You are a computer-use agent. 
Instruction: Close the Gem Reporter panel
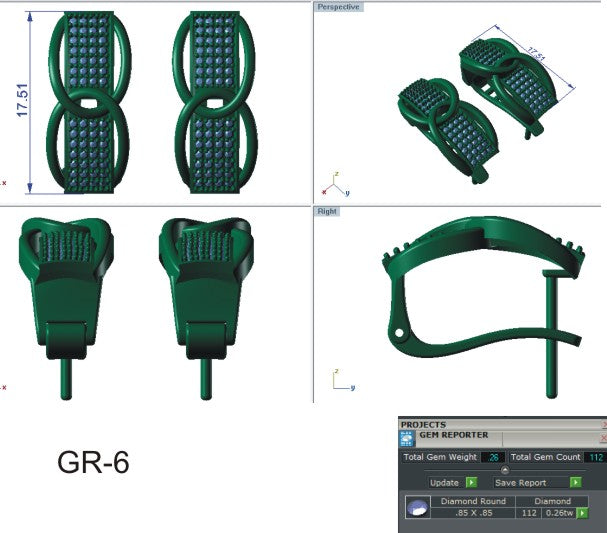602,438
